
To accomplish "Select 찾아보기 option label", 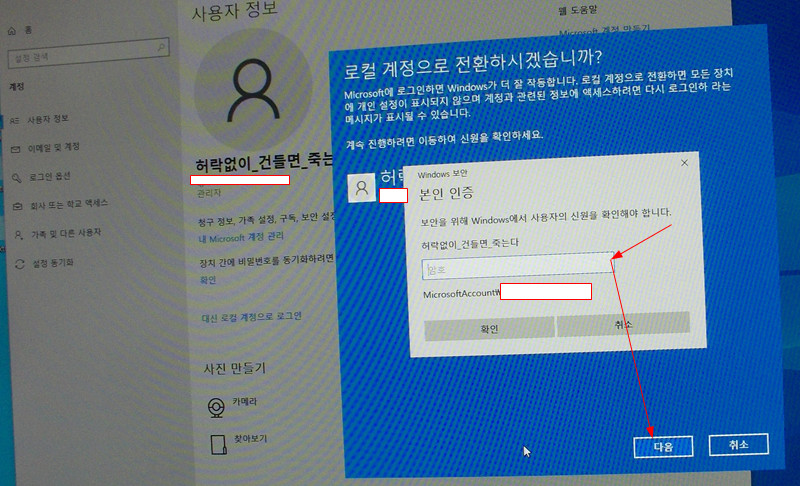I will [x=251, y=439].
